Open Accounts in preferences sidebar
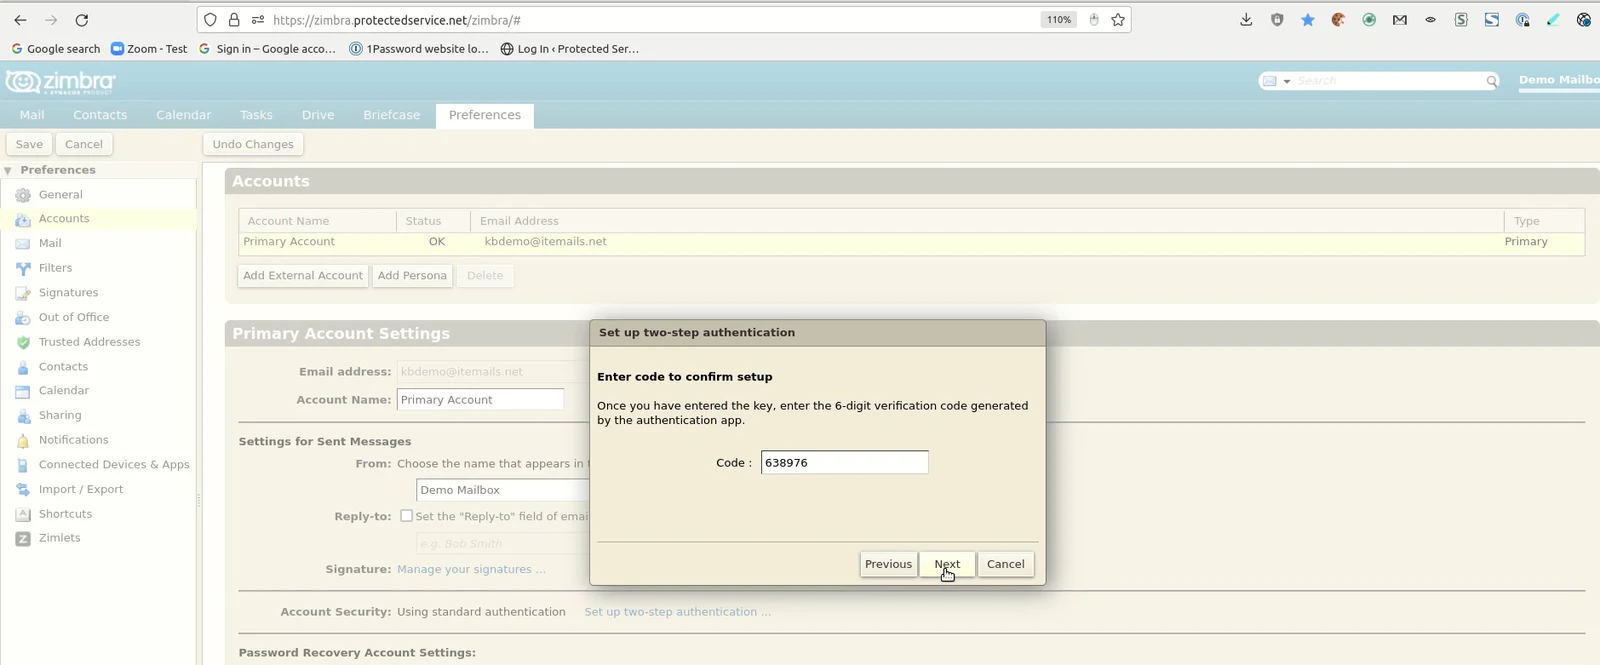Screen dimensions: 1600x665 point(64,219)
